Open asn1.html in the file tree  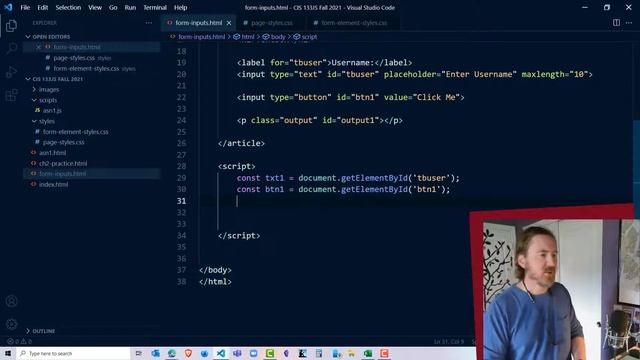point(52,153)
